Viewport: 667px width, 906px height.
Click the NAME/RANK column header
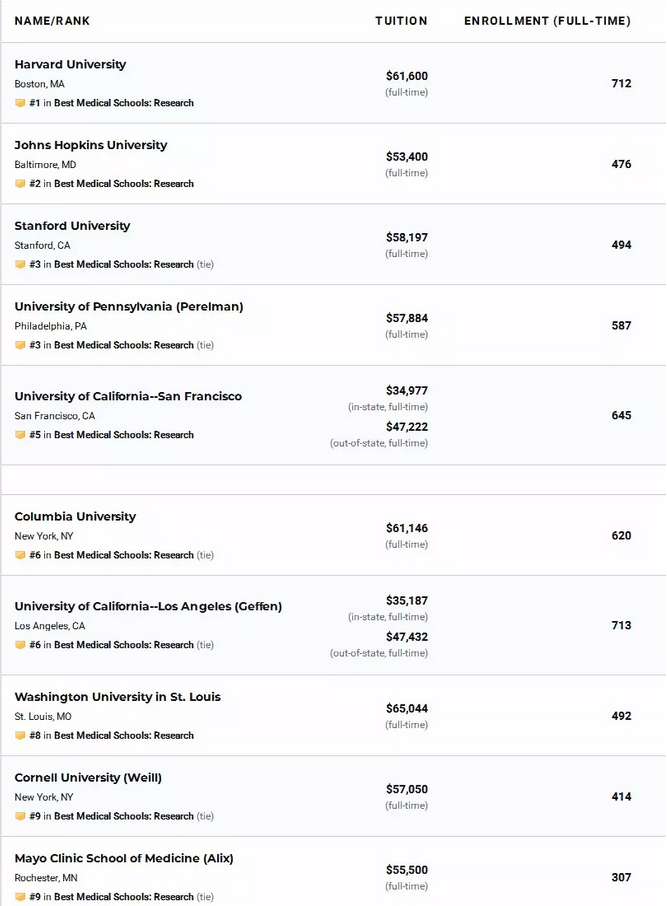click(52, 21)
